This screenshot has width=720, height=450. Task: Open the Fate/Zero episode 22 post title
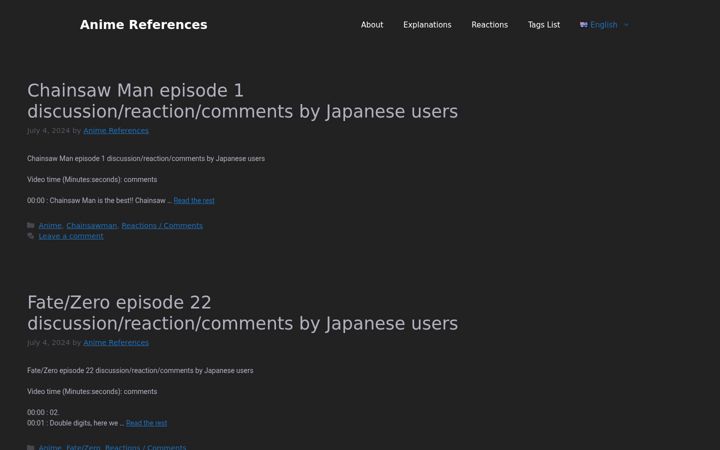click(x=242, y=313)
